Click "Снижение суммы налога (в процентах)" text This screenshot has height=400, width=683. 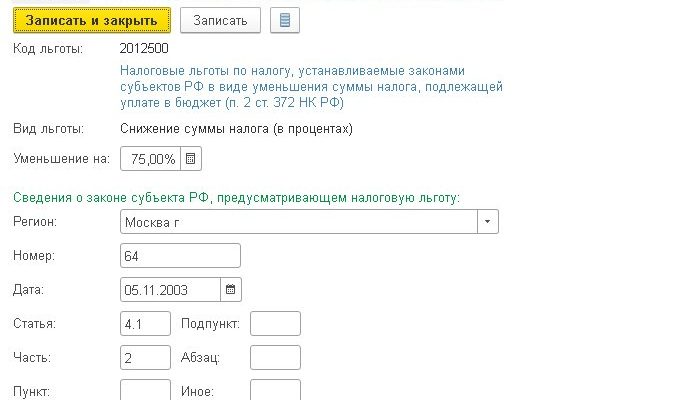(236, 129)
